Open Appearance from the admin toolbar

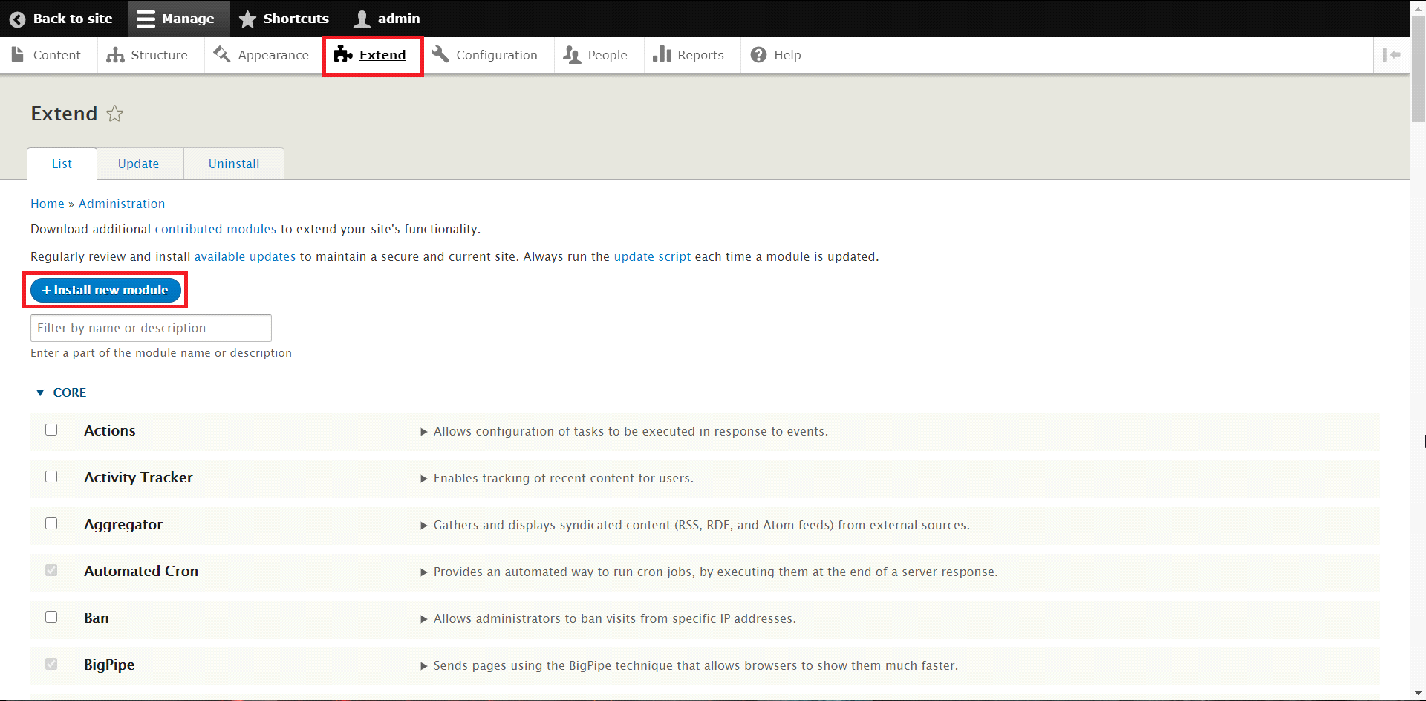(260, 55)
